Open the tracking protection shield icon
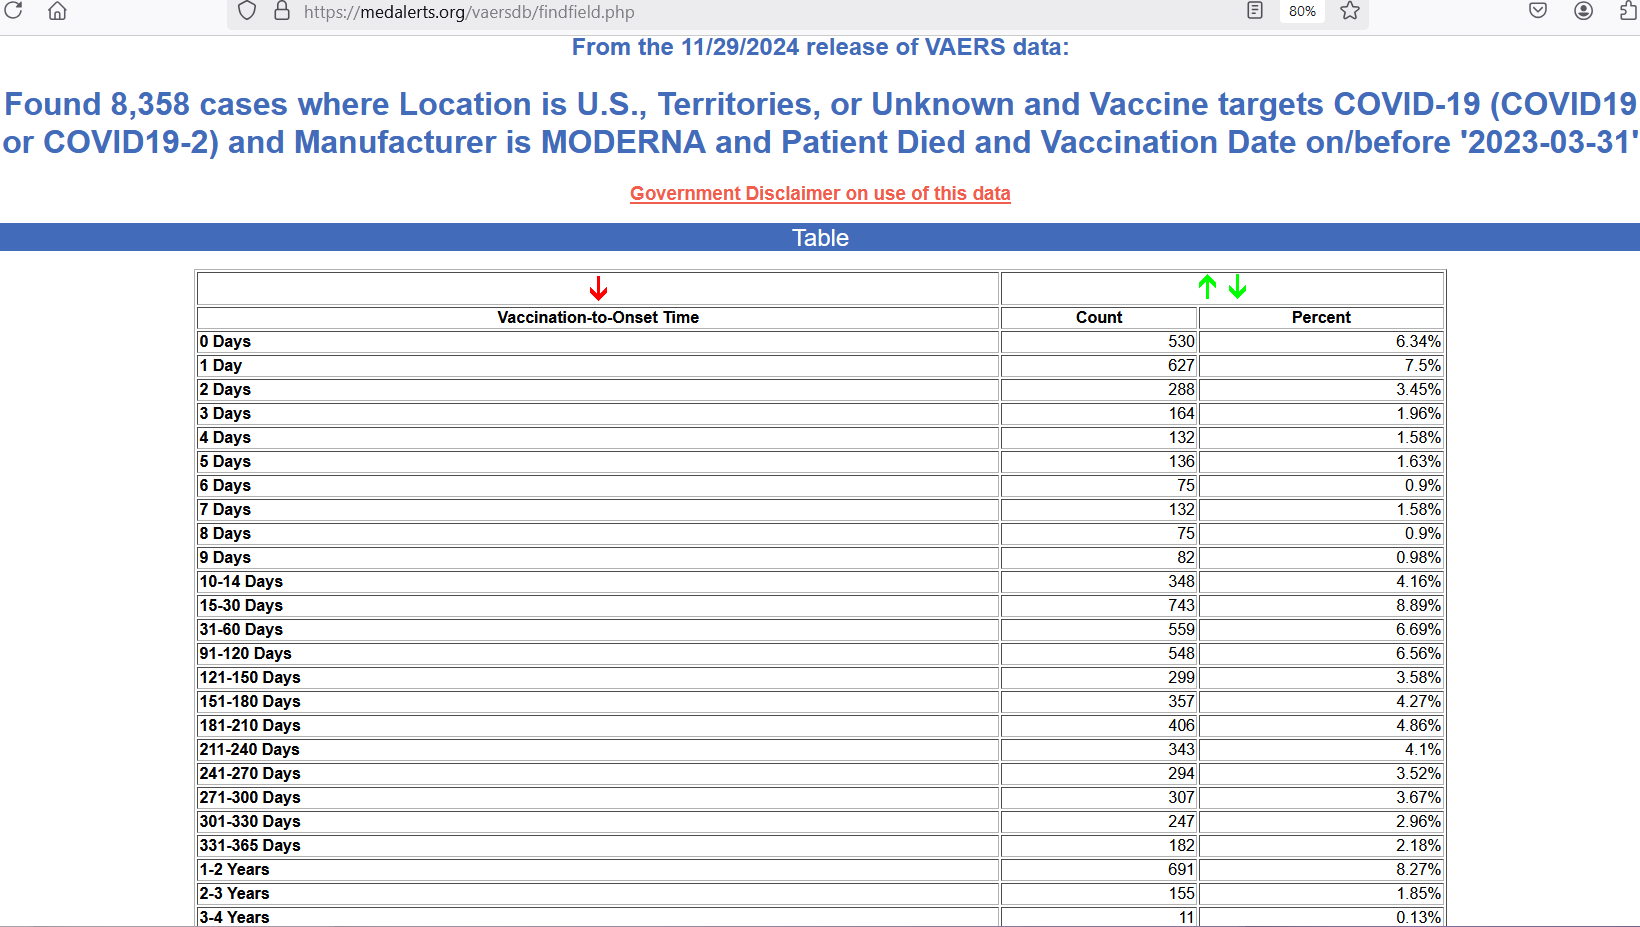This screenshot has height=927, width=1640. point(247,11)
